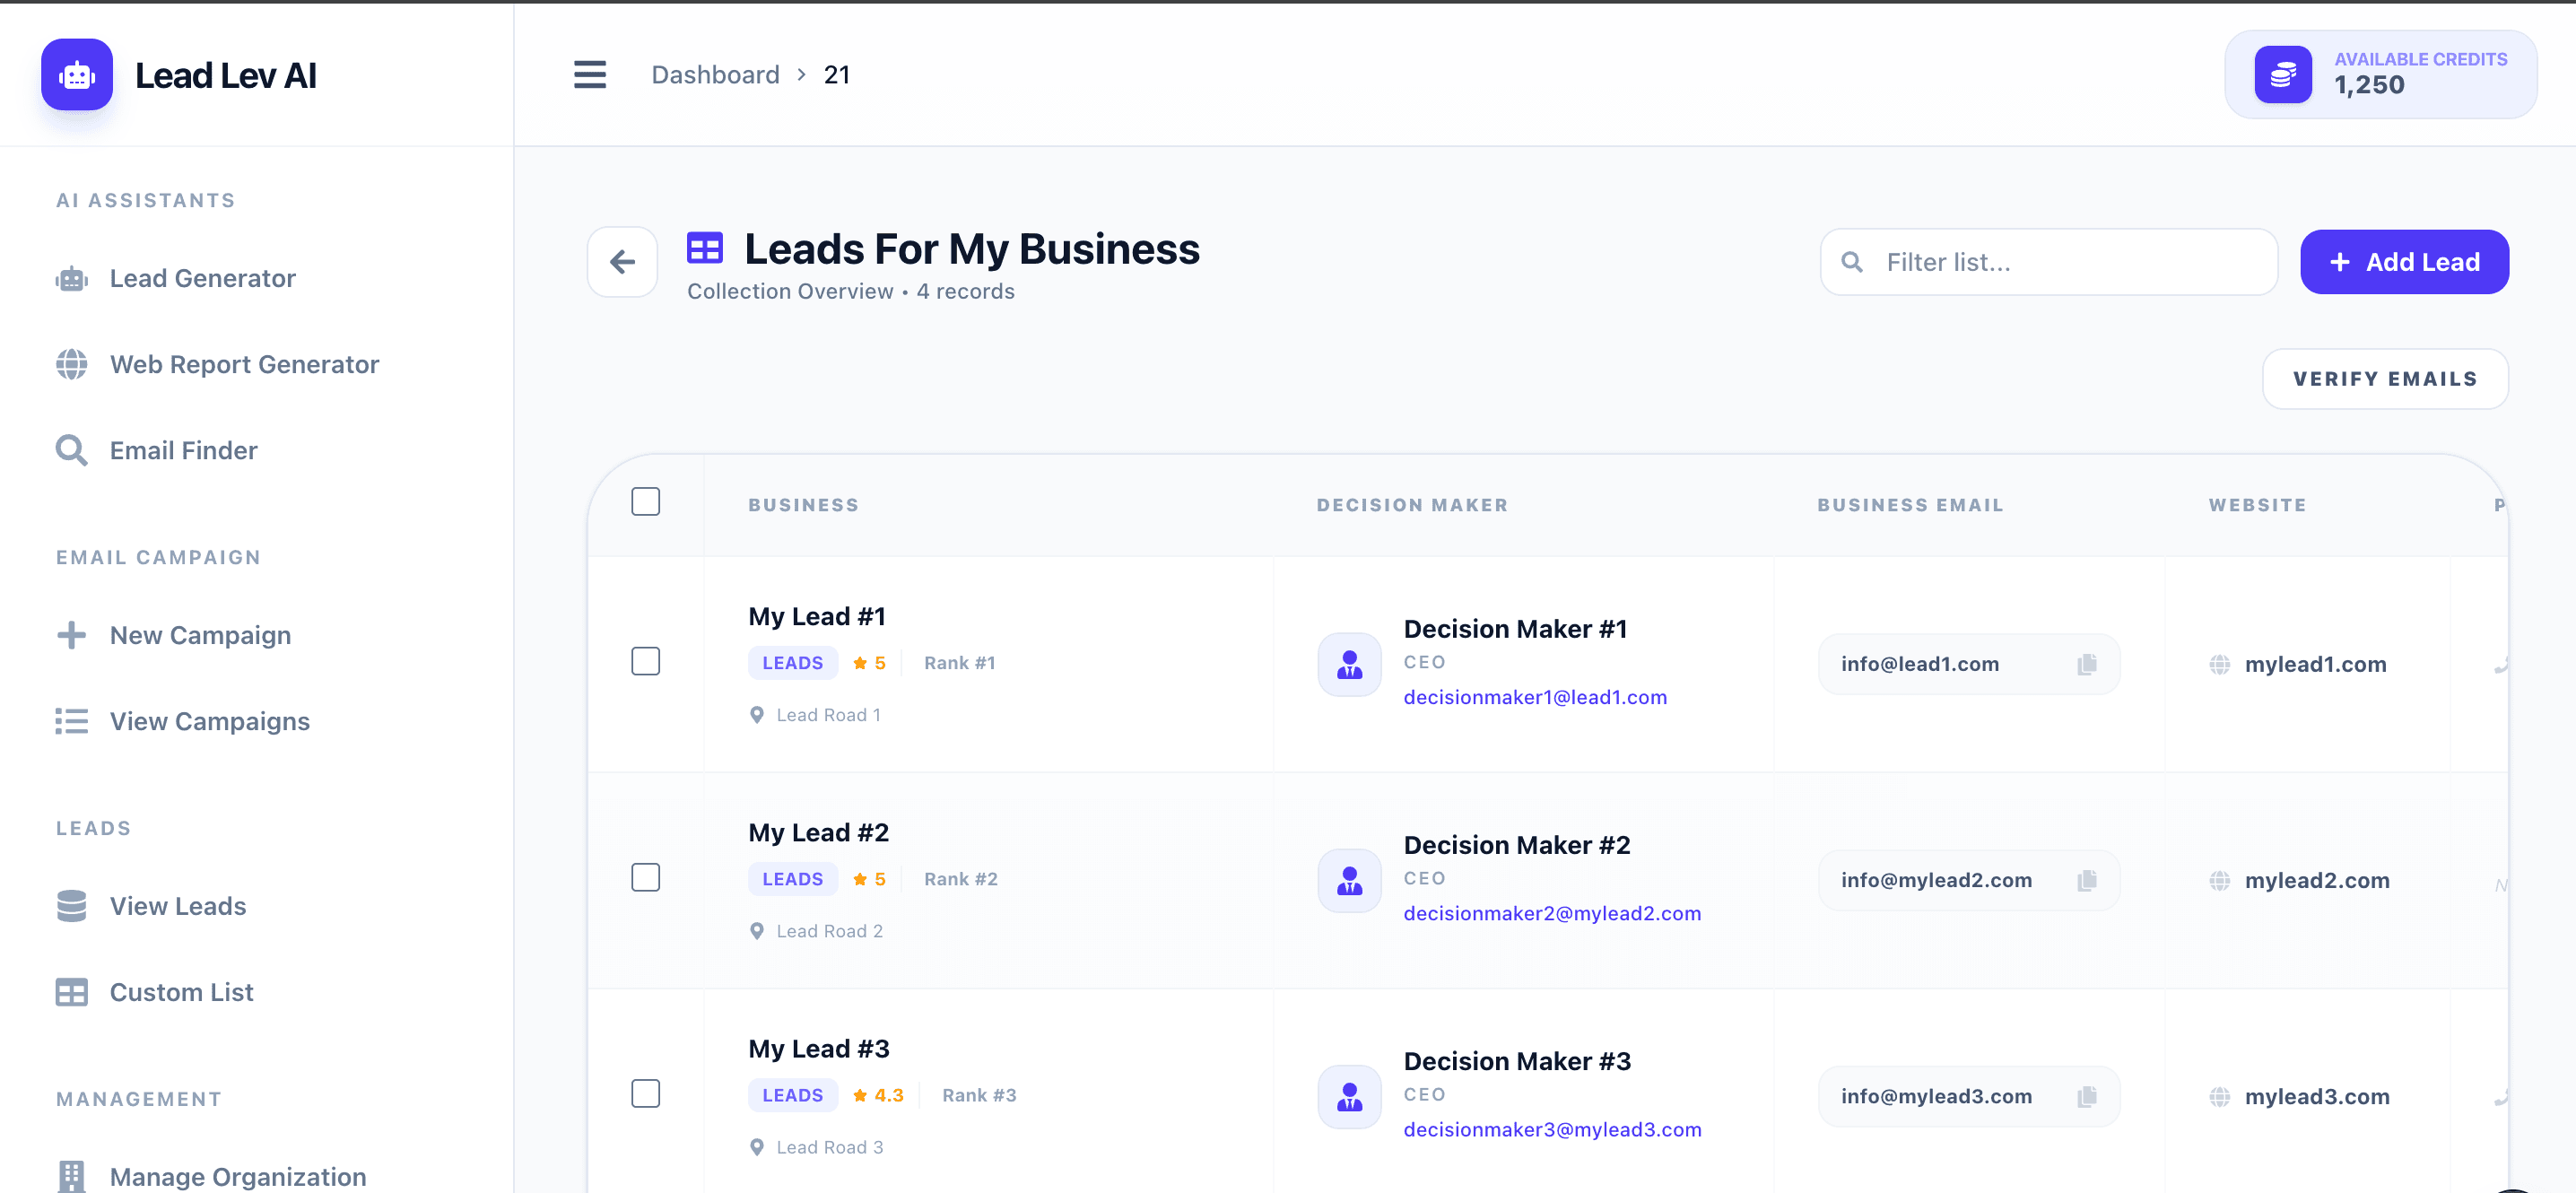Open Web Report Generator

point(217,364)
